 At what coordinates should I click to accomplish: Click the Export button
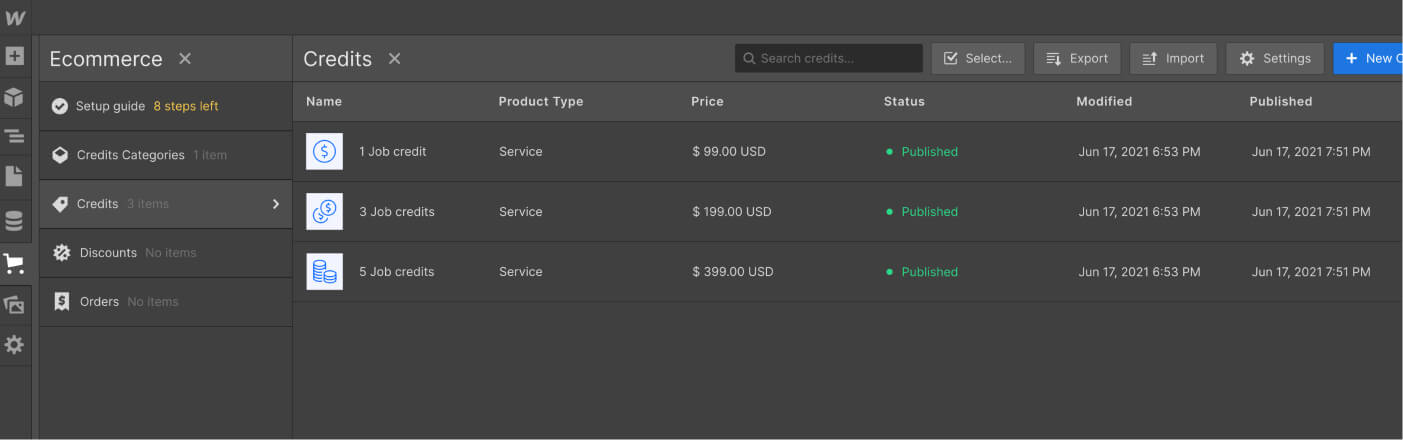pos(1077,58)
